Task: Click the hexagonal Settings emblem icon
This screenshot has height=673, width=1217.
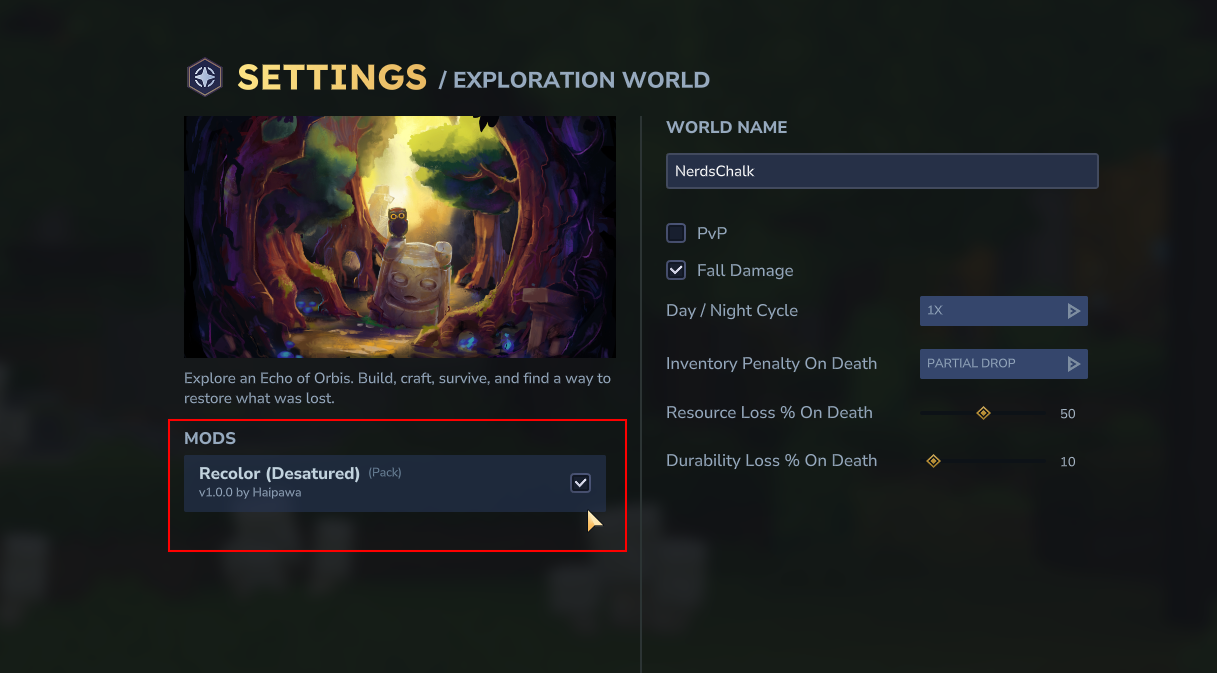Action: pos(205,77)
